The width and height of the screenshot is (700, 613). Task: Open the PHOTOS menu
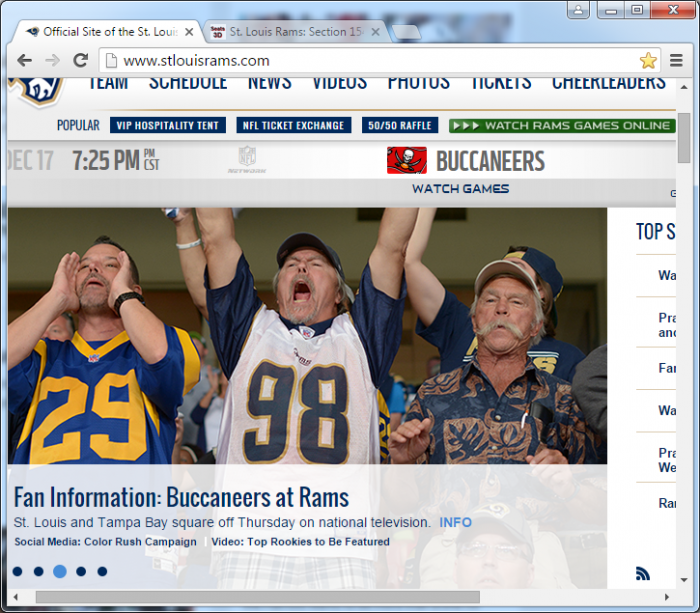[x=418, y=83]
